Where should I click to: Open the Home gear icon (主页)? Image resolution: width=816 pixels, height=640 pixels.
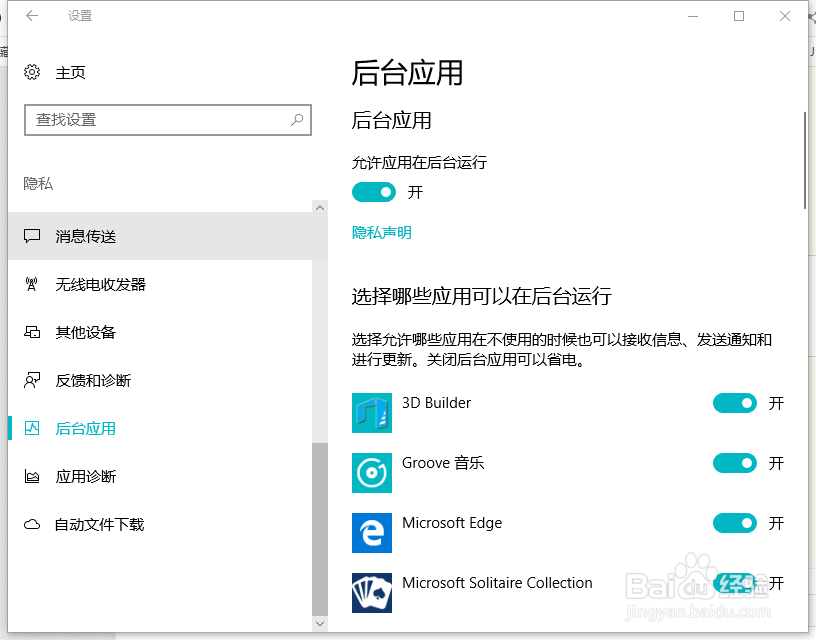pos(32,72)
